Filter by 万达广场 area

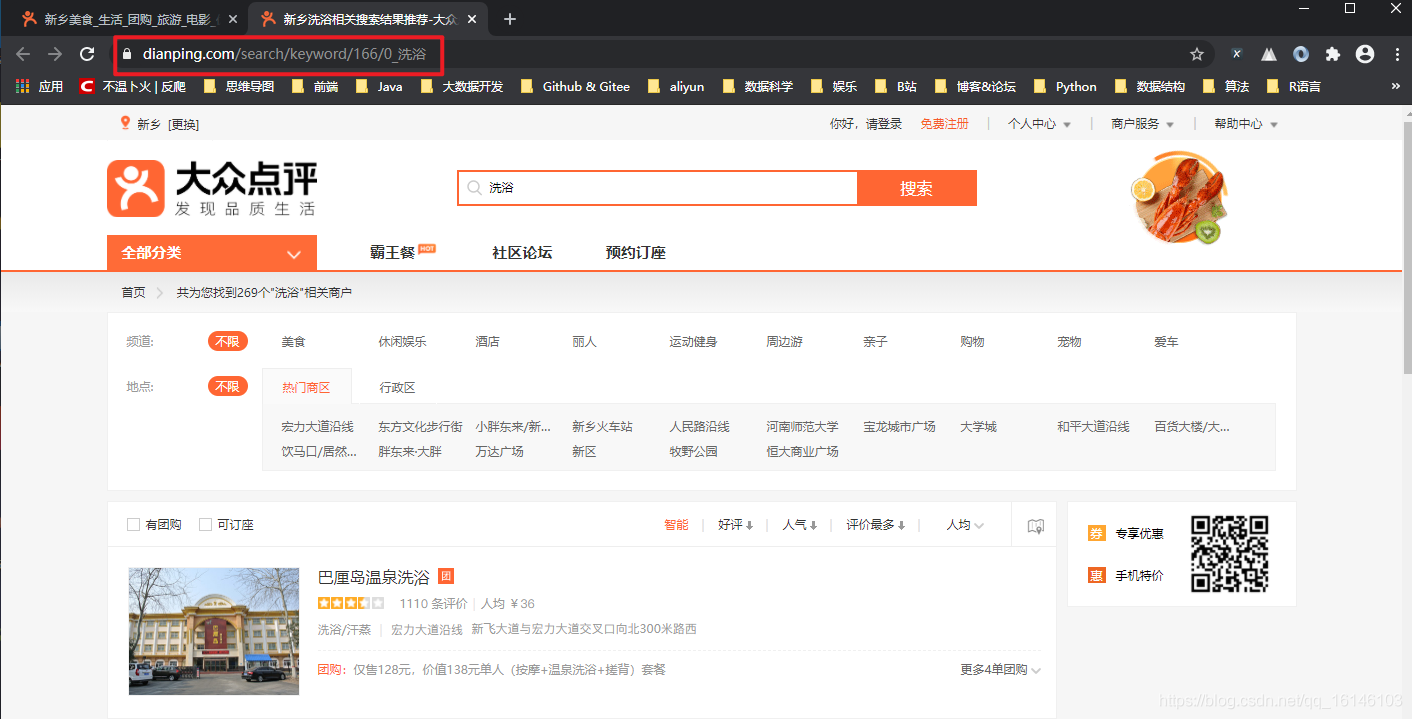tap(499, 452)
